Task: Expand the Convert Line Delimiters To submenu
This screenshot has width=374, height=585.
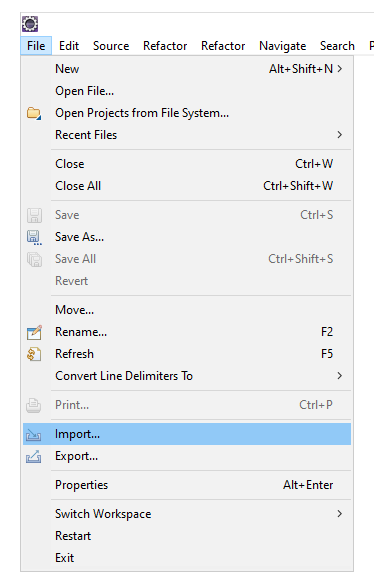Action: click(x=340, y=376)
